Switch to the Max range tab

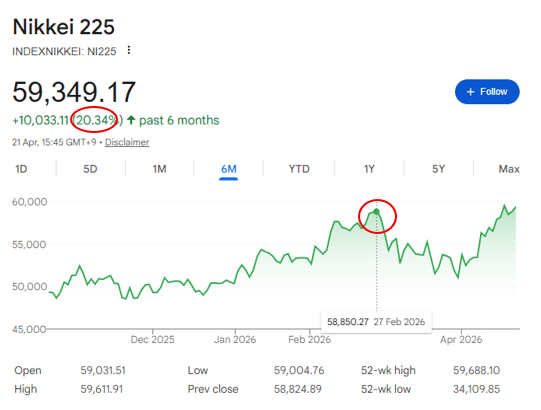click(x=509, y=169)
